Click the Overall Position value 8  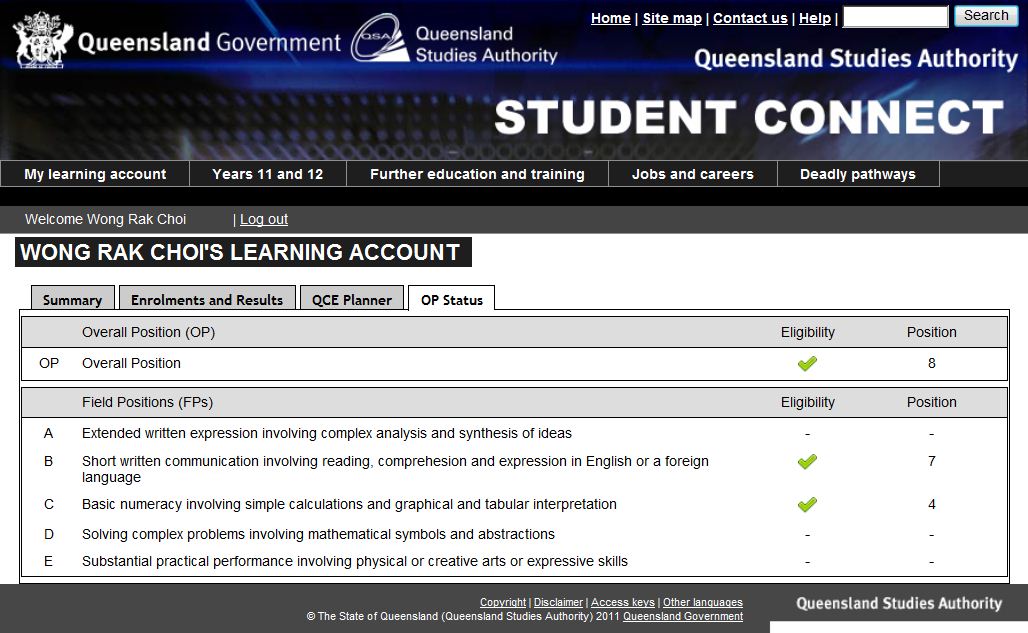932,363
